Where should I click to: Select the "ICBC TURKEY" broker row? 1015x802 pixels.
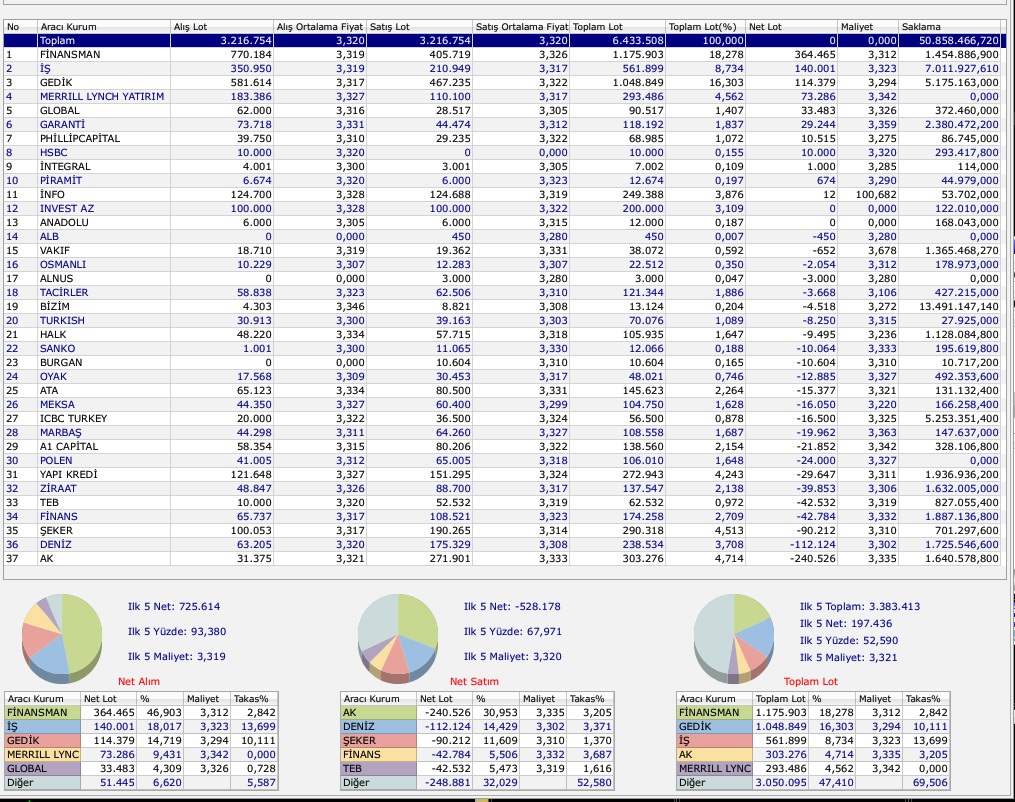tap(502, 419)
